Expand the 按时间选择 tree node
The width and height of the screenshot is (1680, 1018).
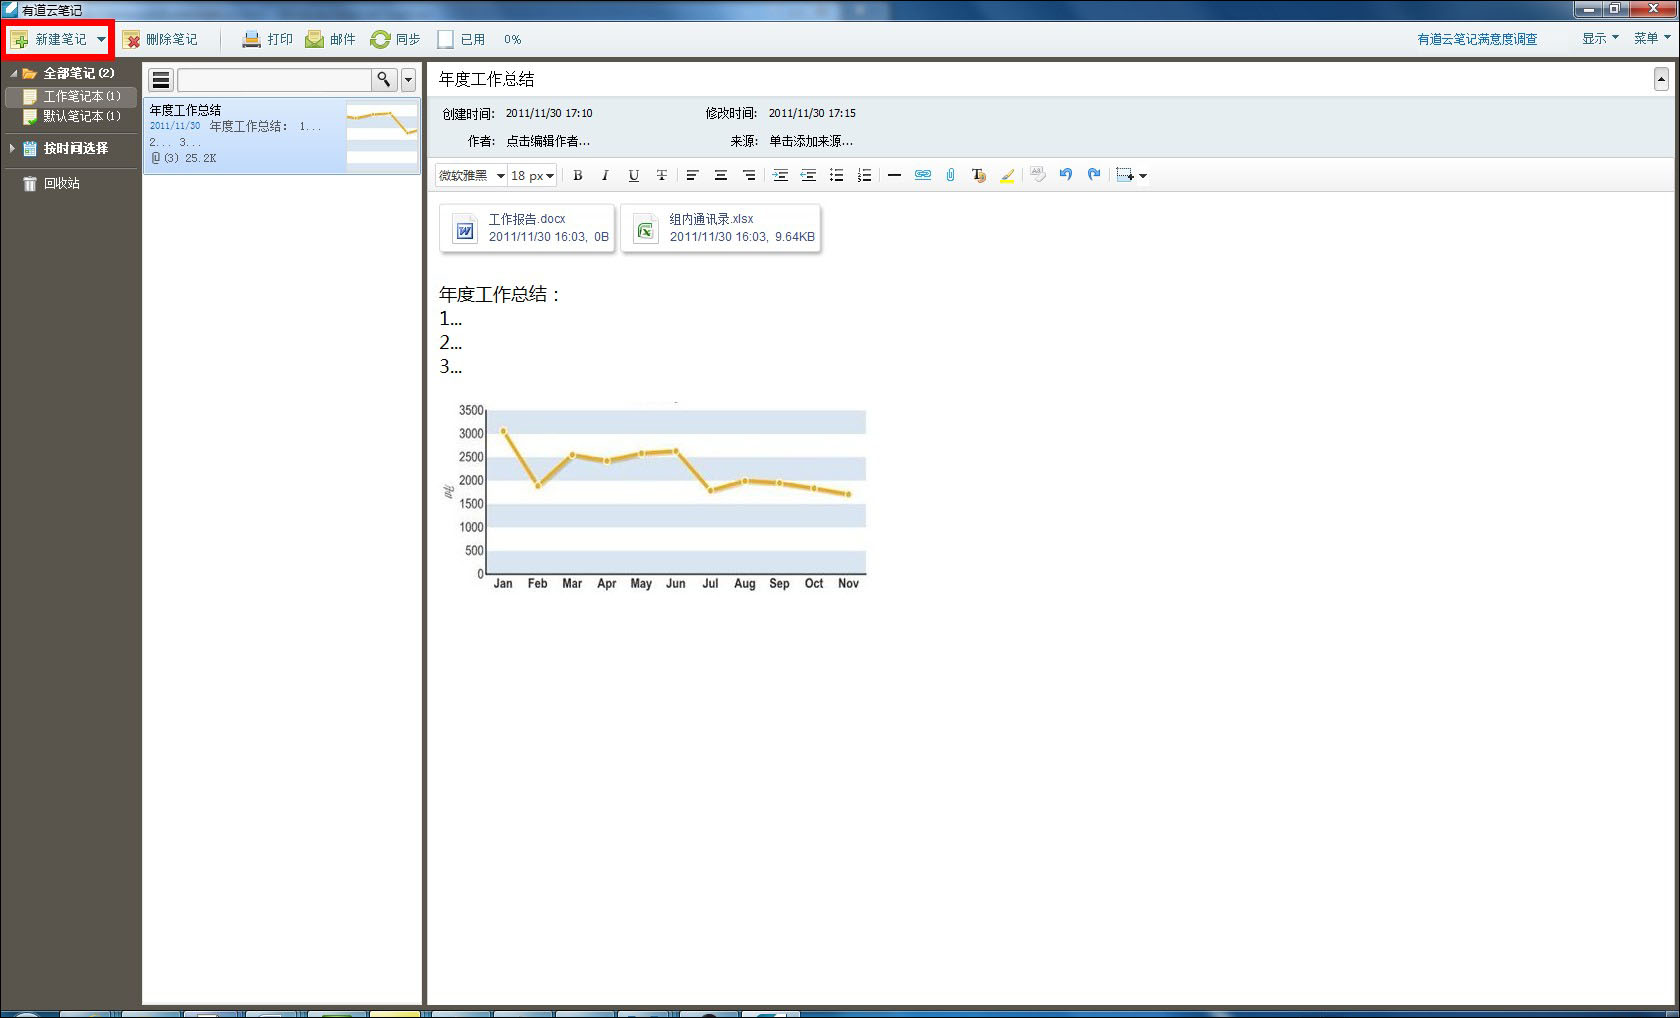[13, 148]
